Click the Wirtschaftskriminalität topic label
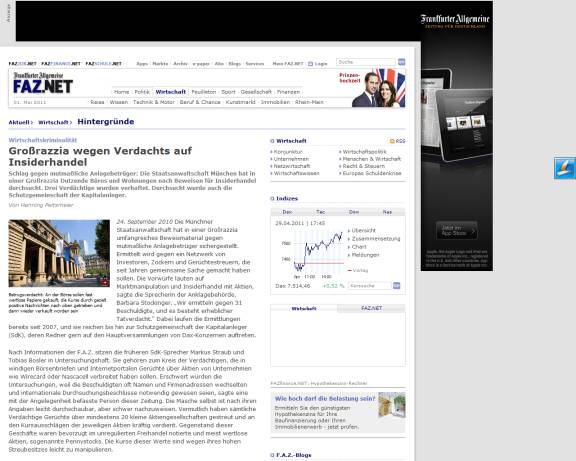 43,140
